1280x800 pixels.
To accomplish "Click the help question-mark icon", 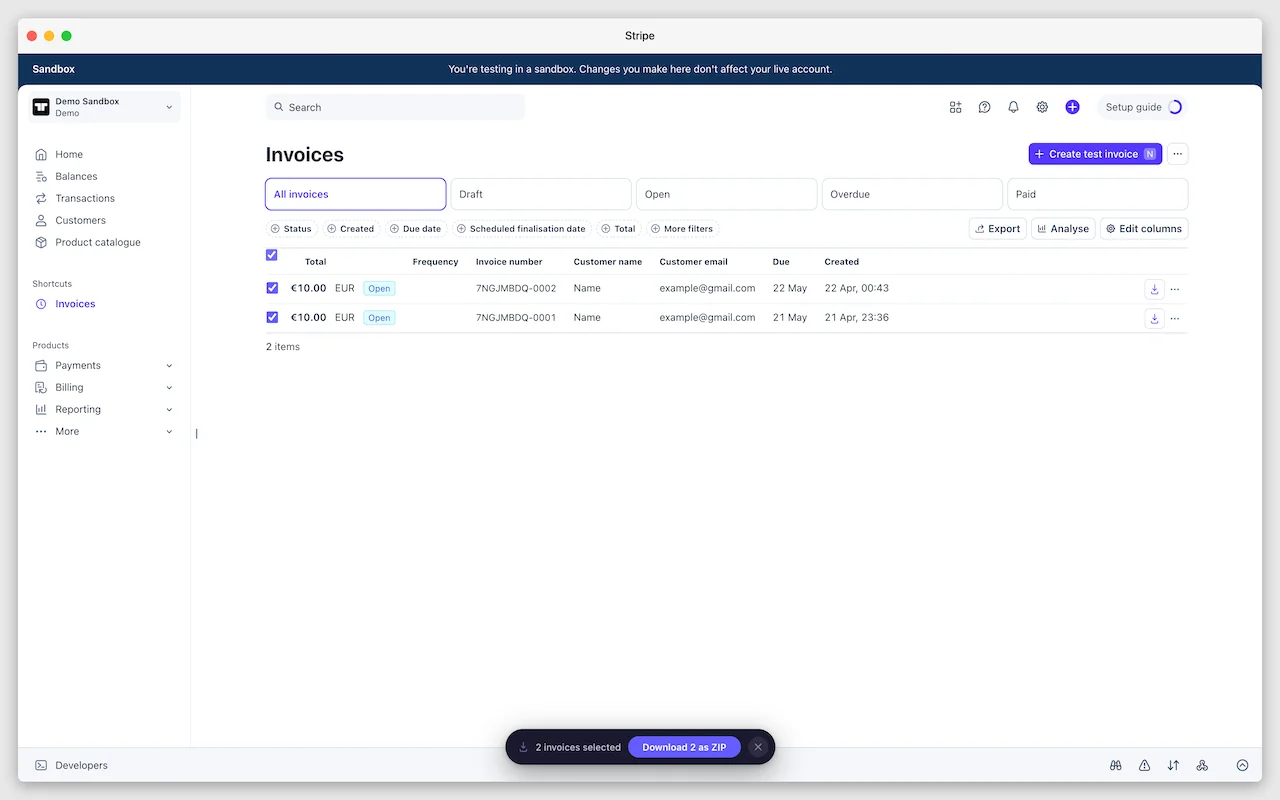I will [x=984, y=107].
